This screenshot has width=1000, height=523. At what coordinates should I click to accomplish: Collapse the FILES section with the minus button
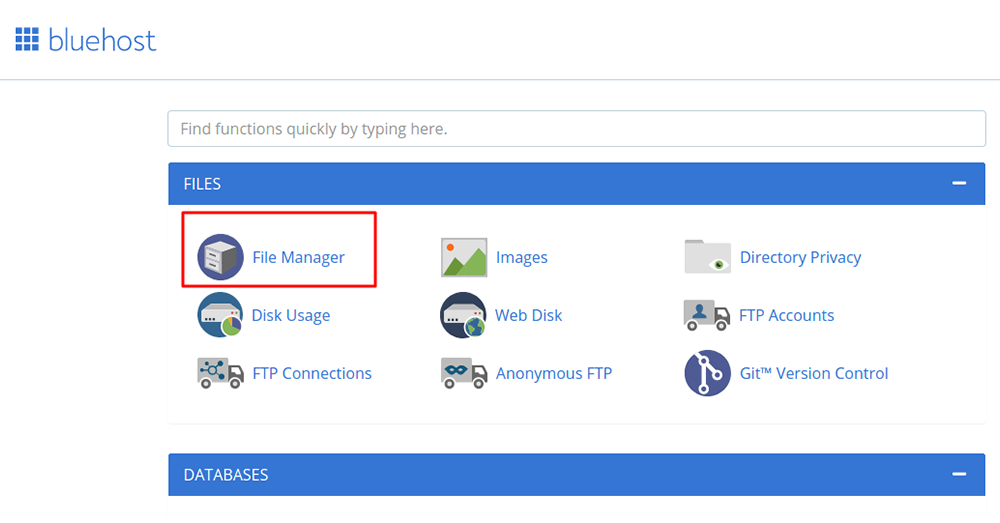tap(959, 184)
